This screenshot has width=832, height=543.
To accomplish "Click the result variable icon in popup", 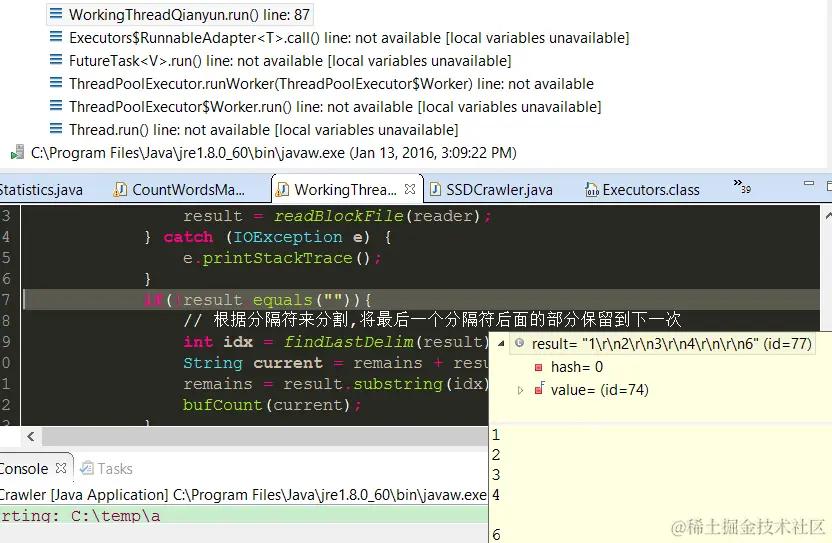I will (519, 343).
